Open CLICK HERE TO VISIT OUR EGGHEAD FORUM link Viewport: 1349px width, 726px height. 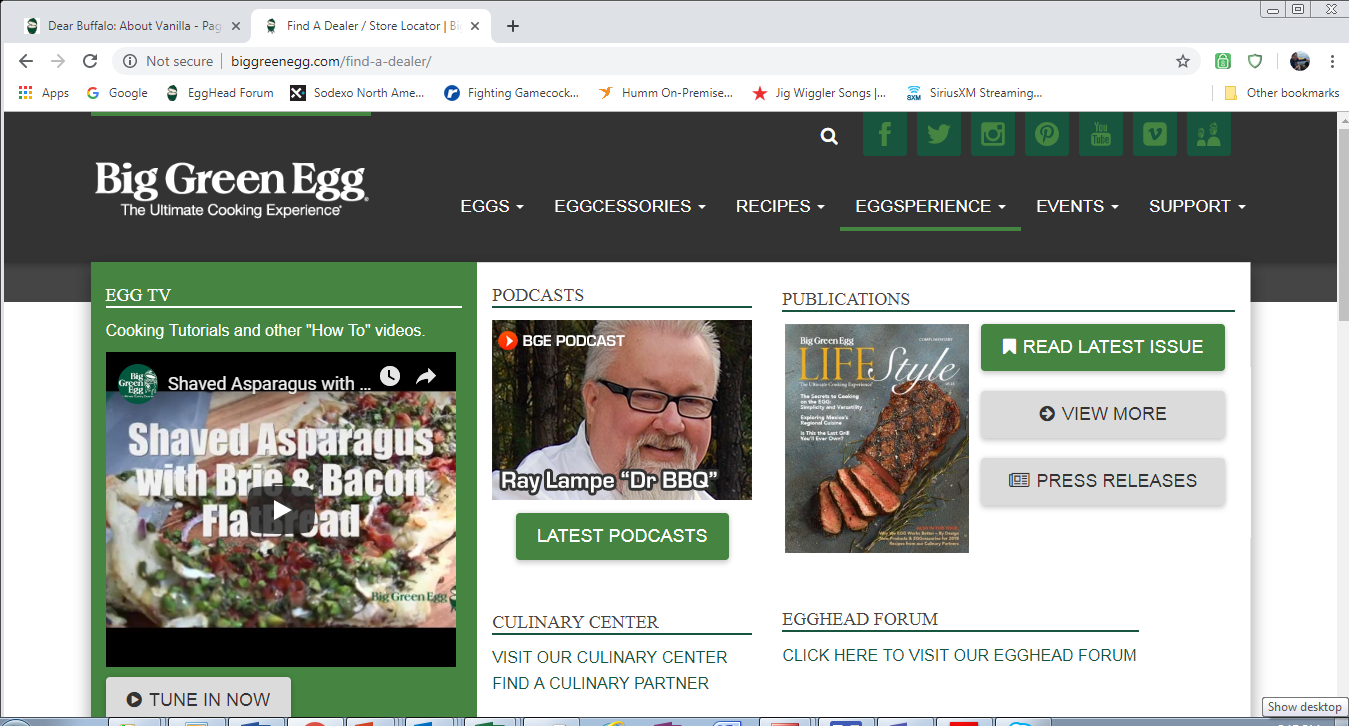[959, 656]
